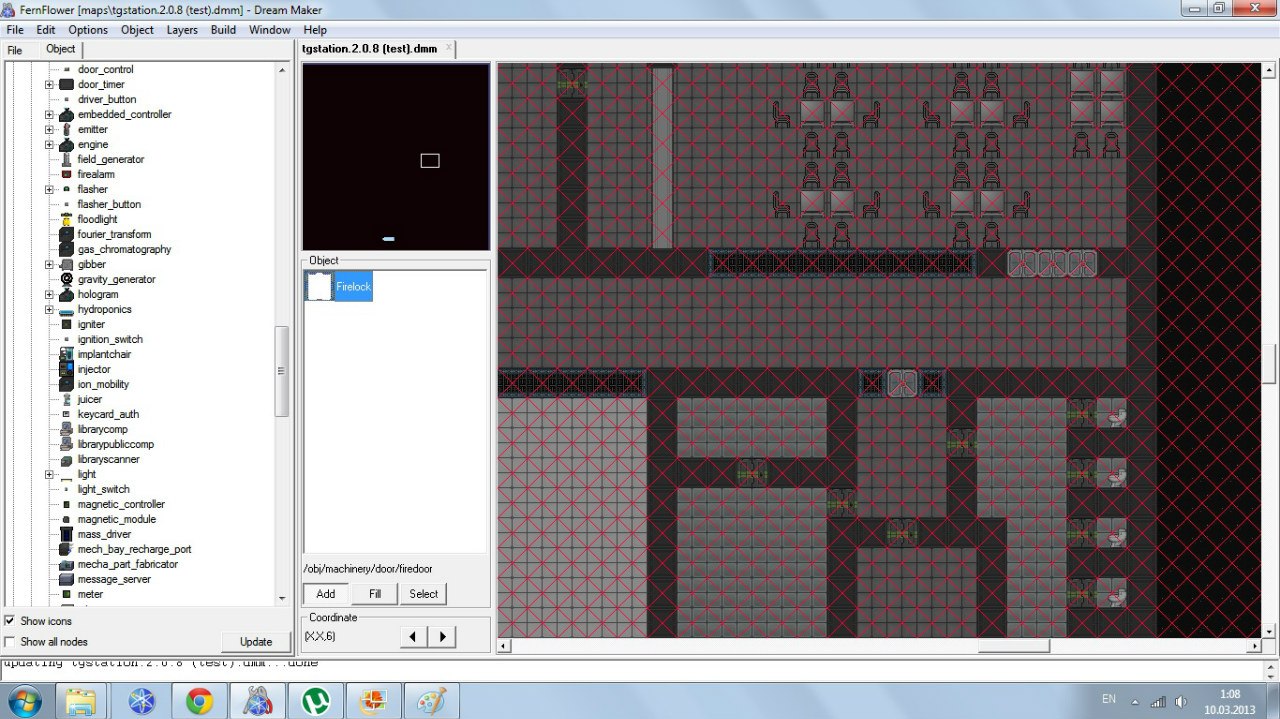Click the Update button
This screenshot has height=719, width=1280.
(256, 642)
